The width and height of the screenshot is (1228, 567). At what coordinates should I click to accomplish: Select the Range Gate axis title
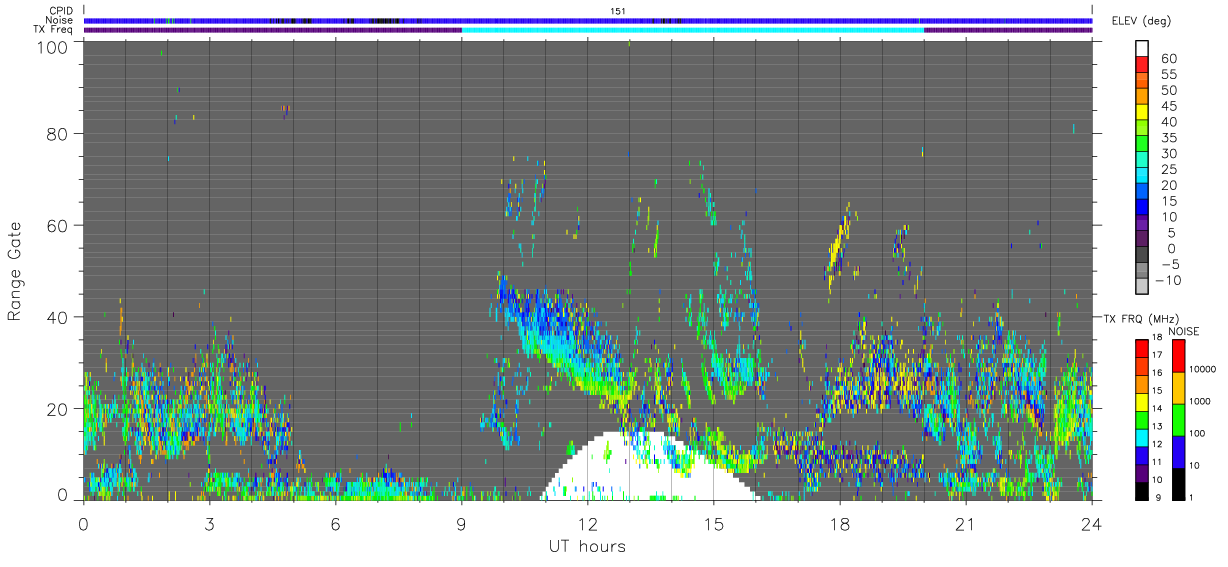pyautogui.click(x=15, y=271)
